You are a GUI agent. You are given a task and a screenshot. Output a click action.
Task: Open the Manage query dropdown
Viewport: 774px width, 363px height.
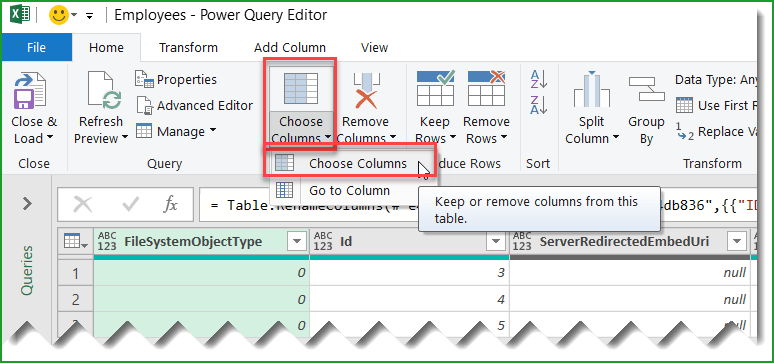(176, 131)
